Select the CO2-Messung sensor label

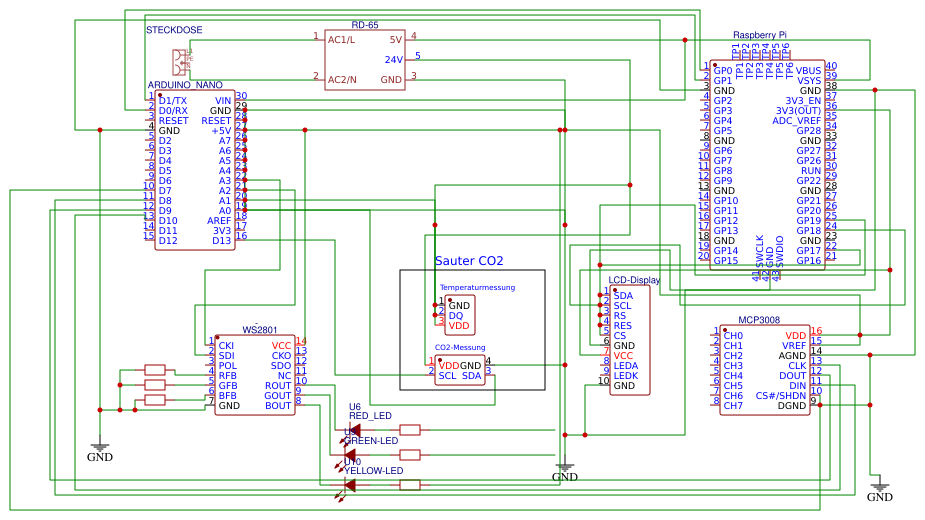coord(459,347)
